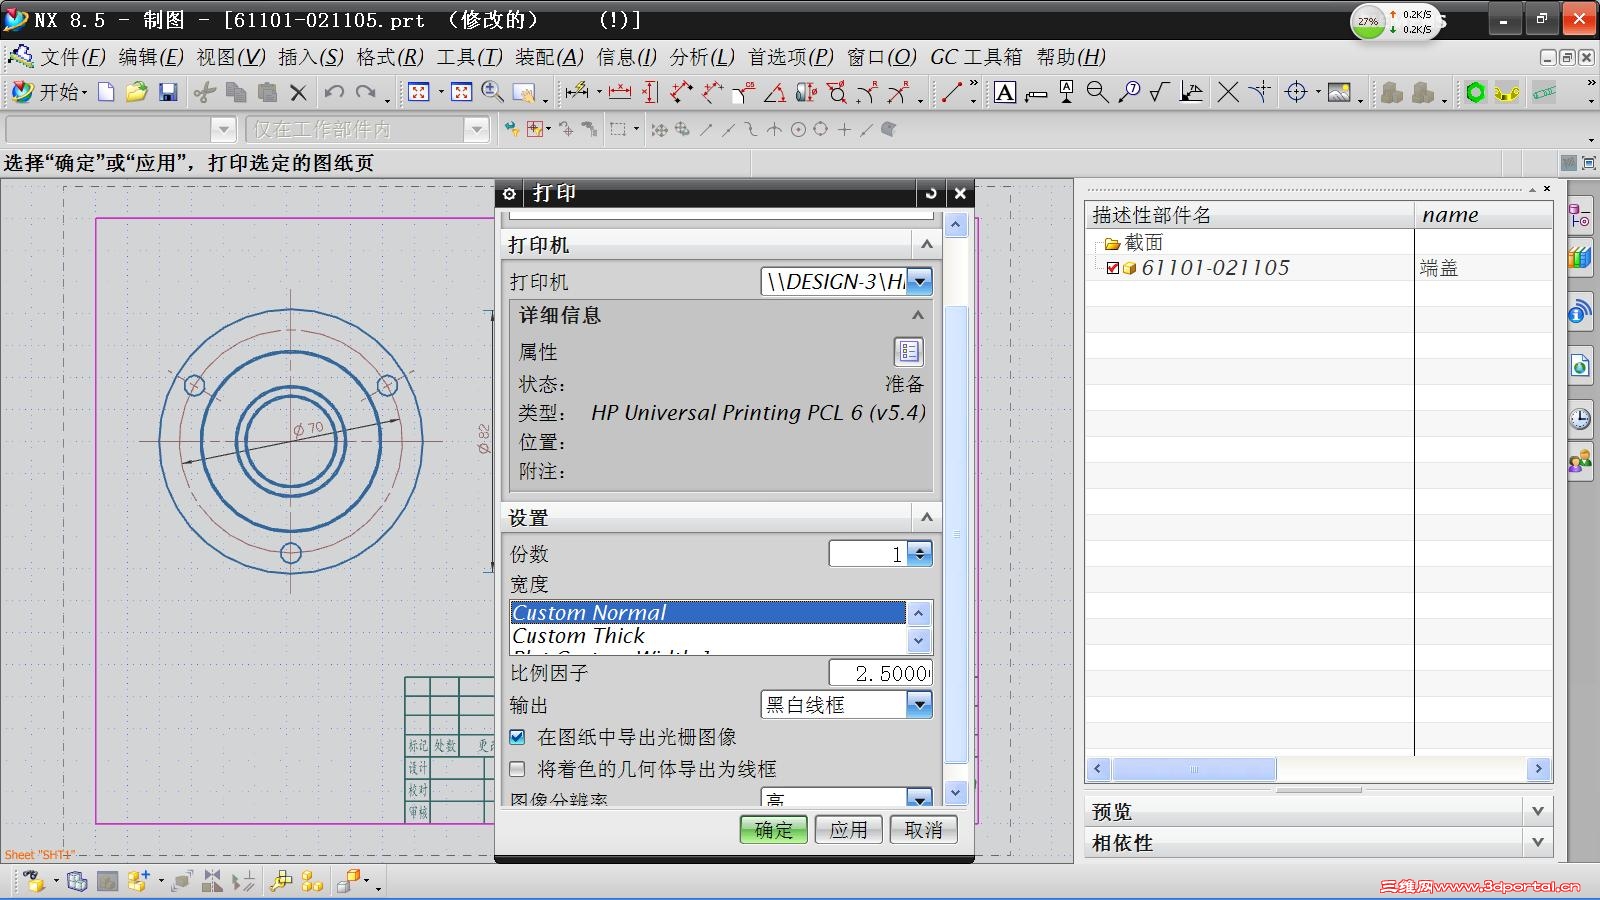Select Custom Thick in the width list
1600x900 pixels.
click(708, 636)
